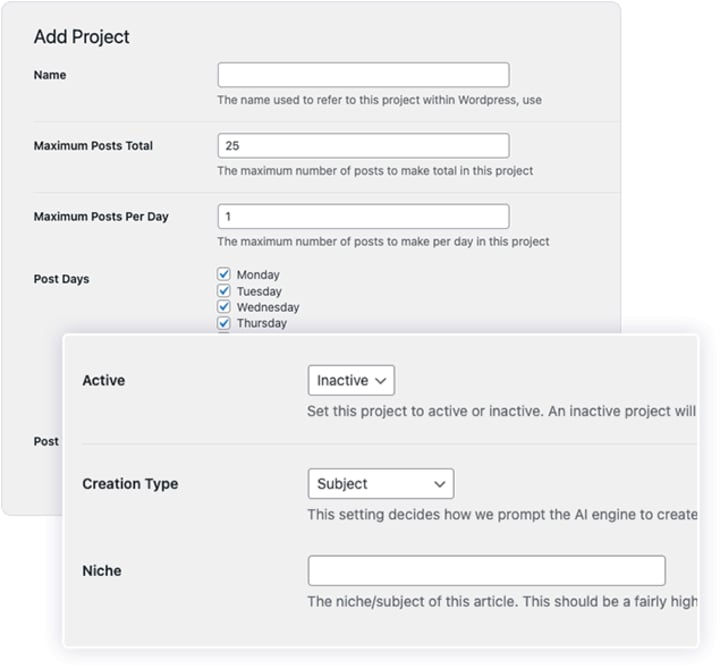This screenshot has width=720, height=669.
Task: Disable the Wednesday checkbox
Action: [x=224, y=307]
